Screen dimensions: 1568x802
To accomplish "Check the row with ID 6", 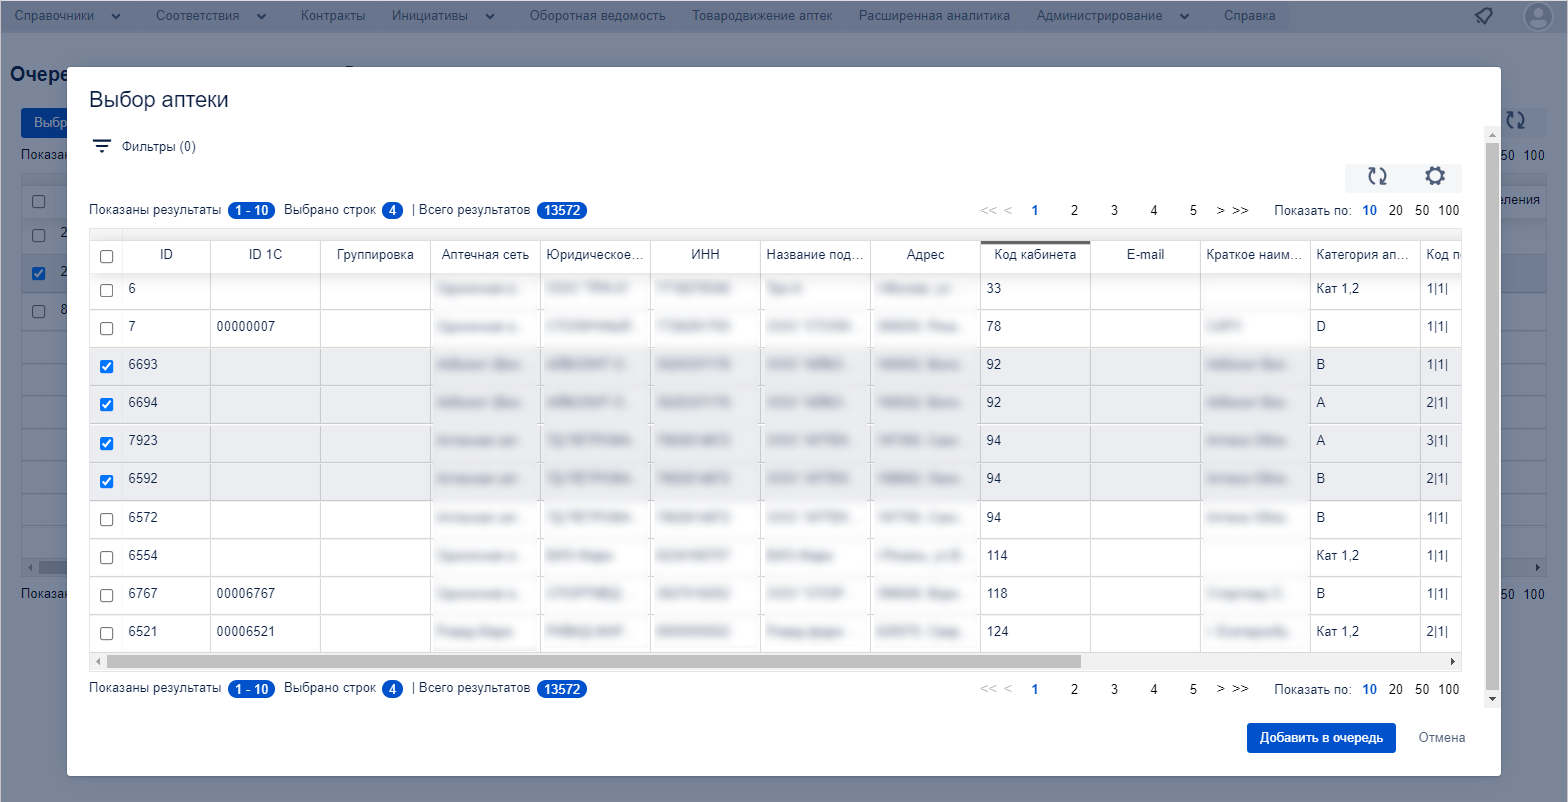I will tap(107, 290).
